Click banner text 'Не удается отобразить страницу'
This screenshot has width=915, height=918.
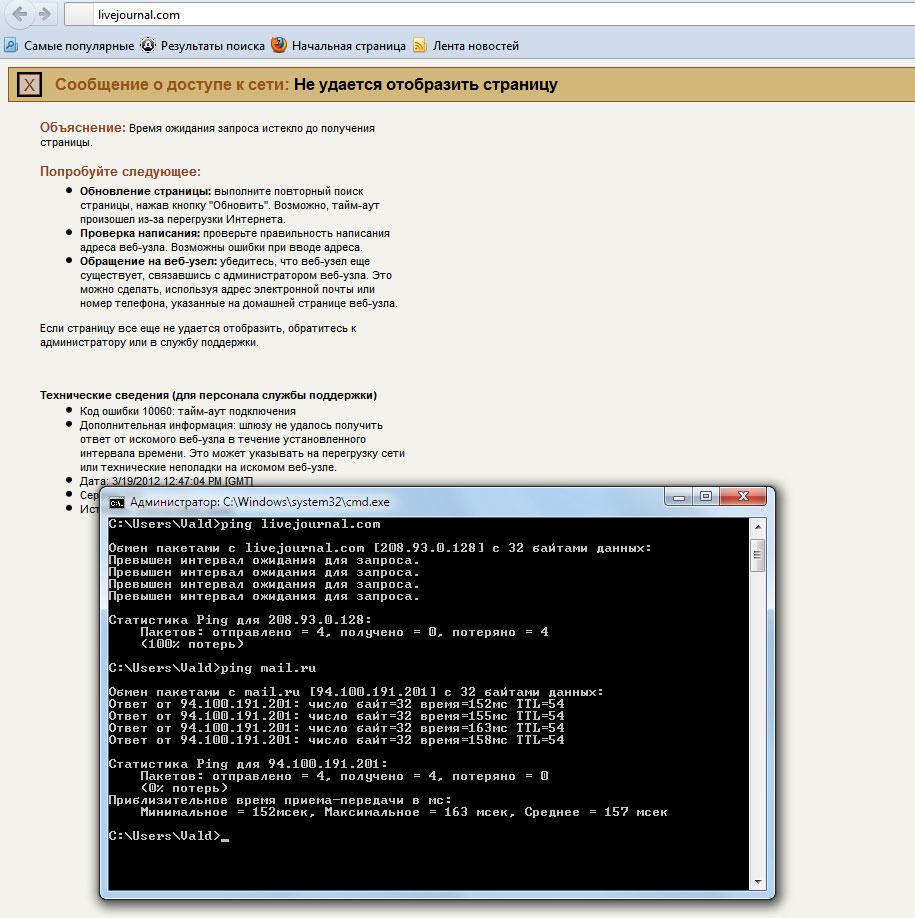pos(426,85)
